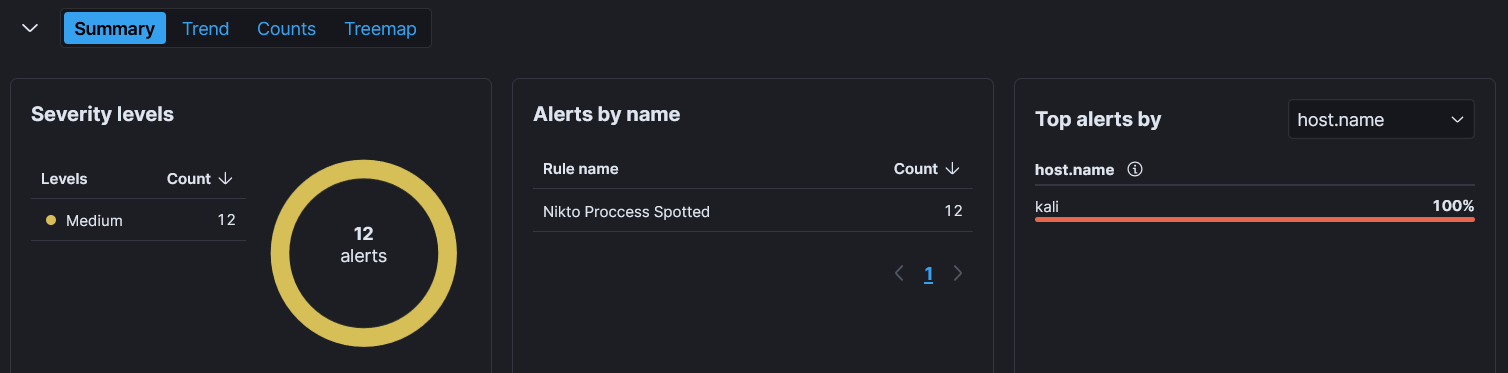Click the kali red progress bar

point(1255,219)
